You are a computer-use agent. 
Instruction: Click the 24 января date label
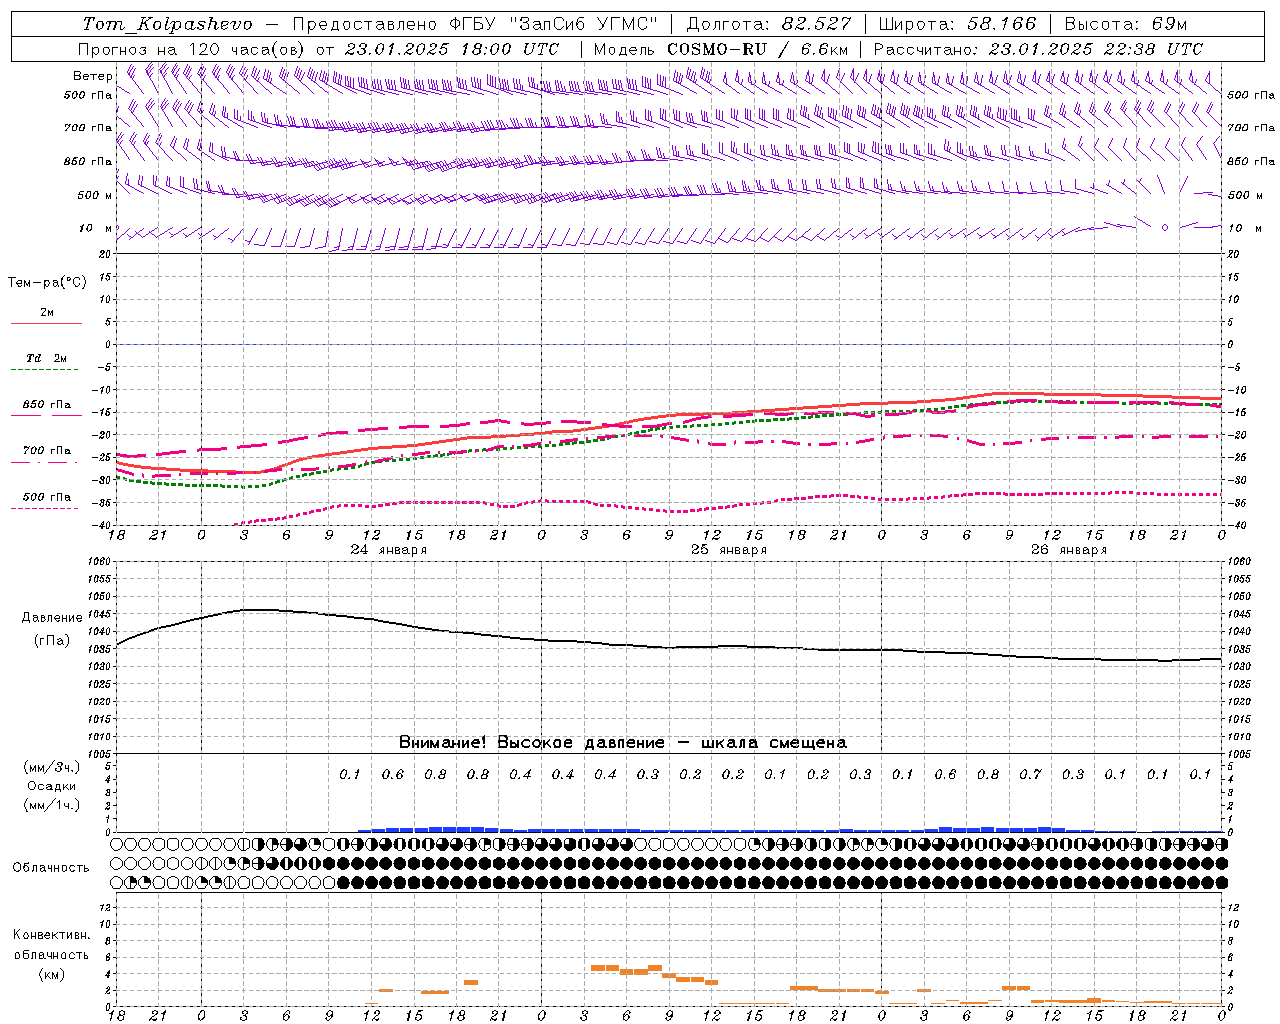point(389,550)
